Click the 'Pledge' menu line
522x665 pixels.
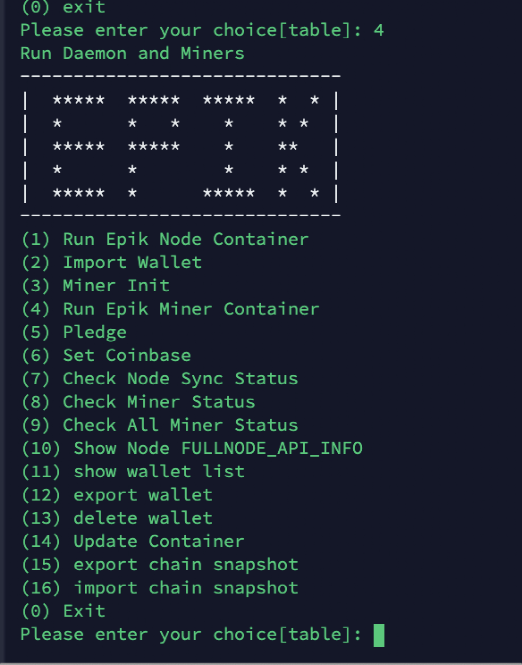[x=74, y=332]
